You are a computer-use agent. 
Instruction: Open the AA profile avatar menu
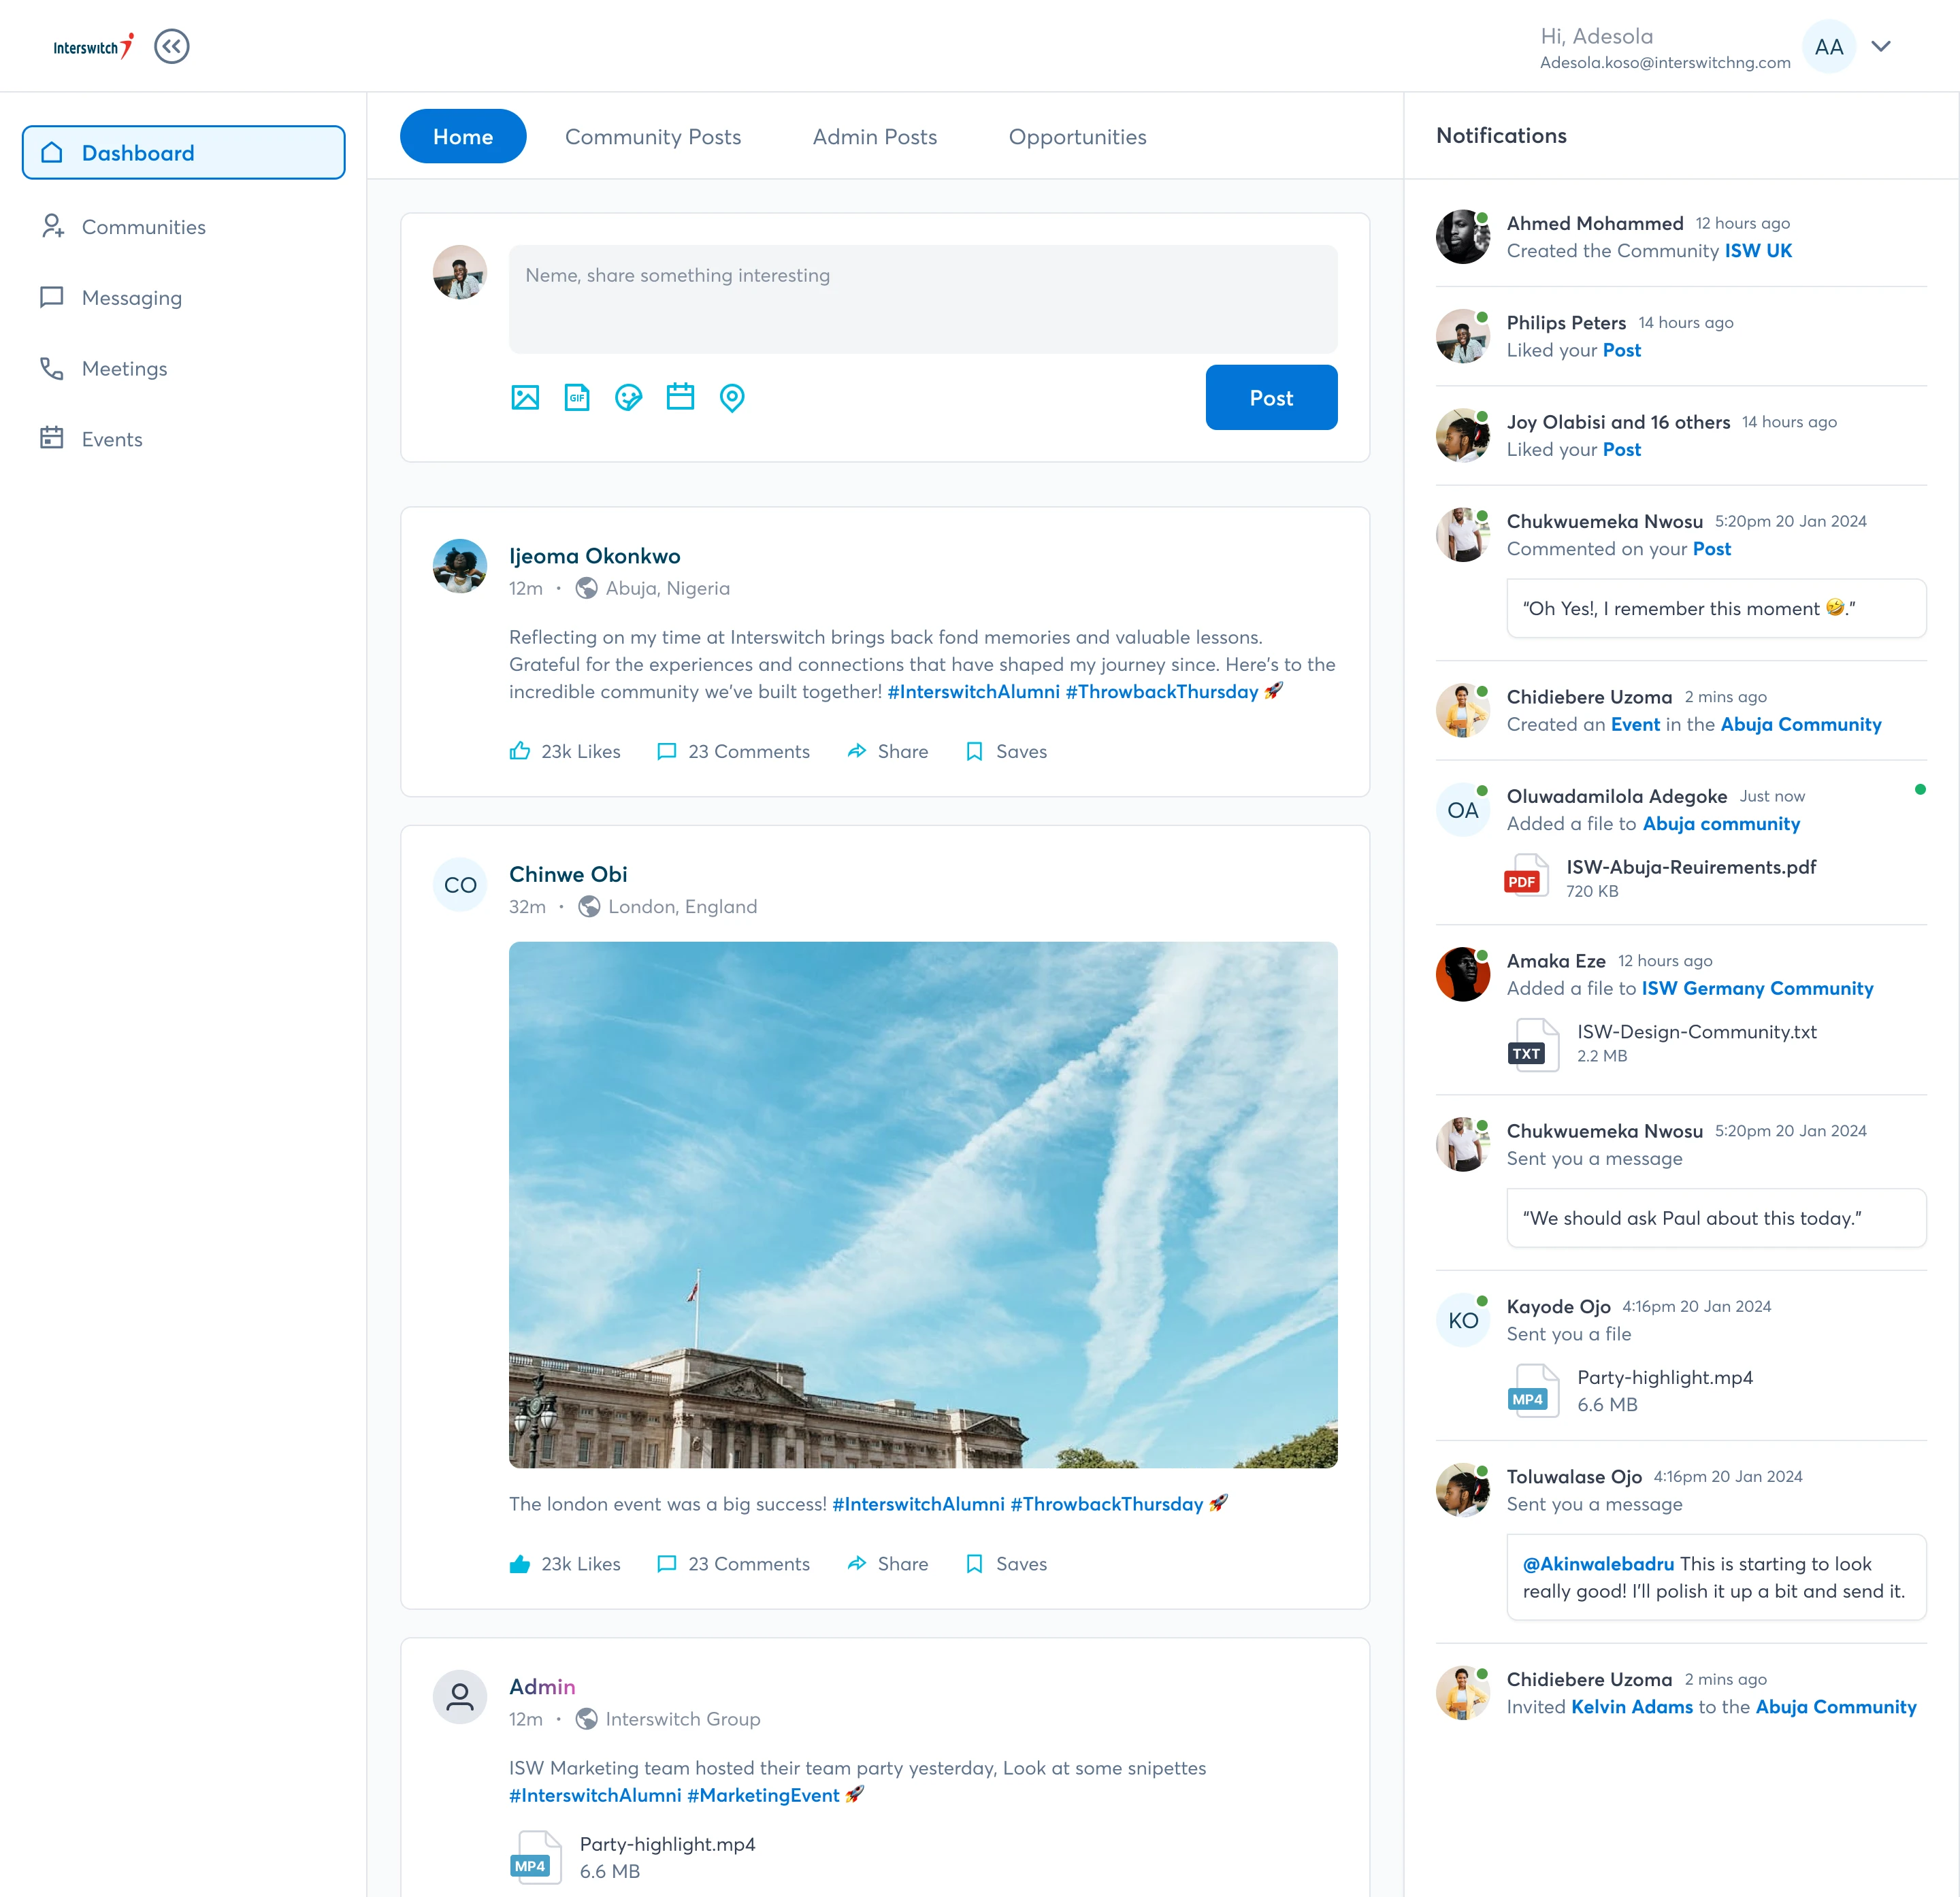coord(1829,47)
